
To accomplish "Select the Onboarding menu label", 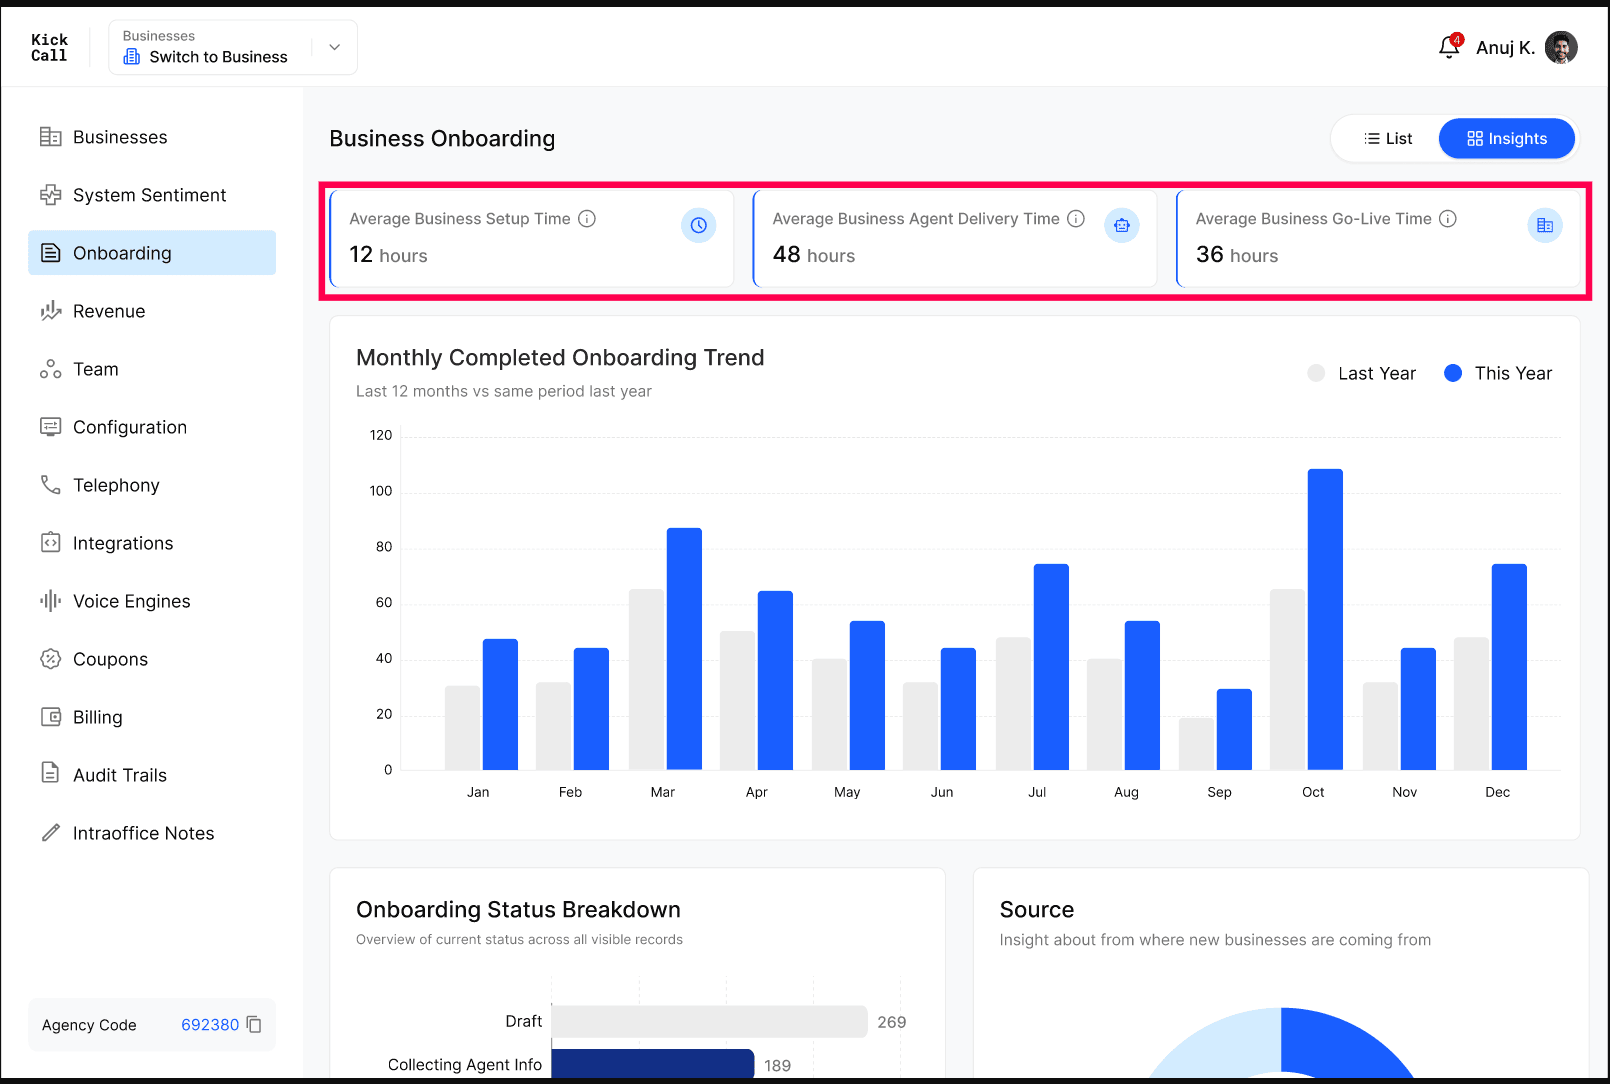I will click(x=122, y=253).
